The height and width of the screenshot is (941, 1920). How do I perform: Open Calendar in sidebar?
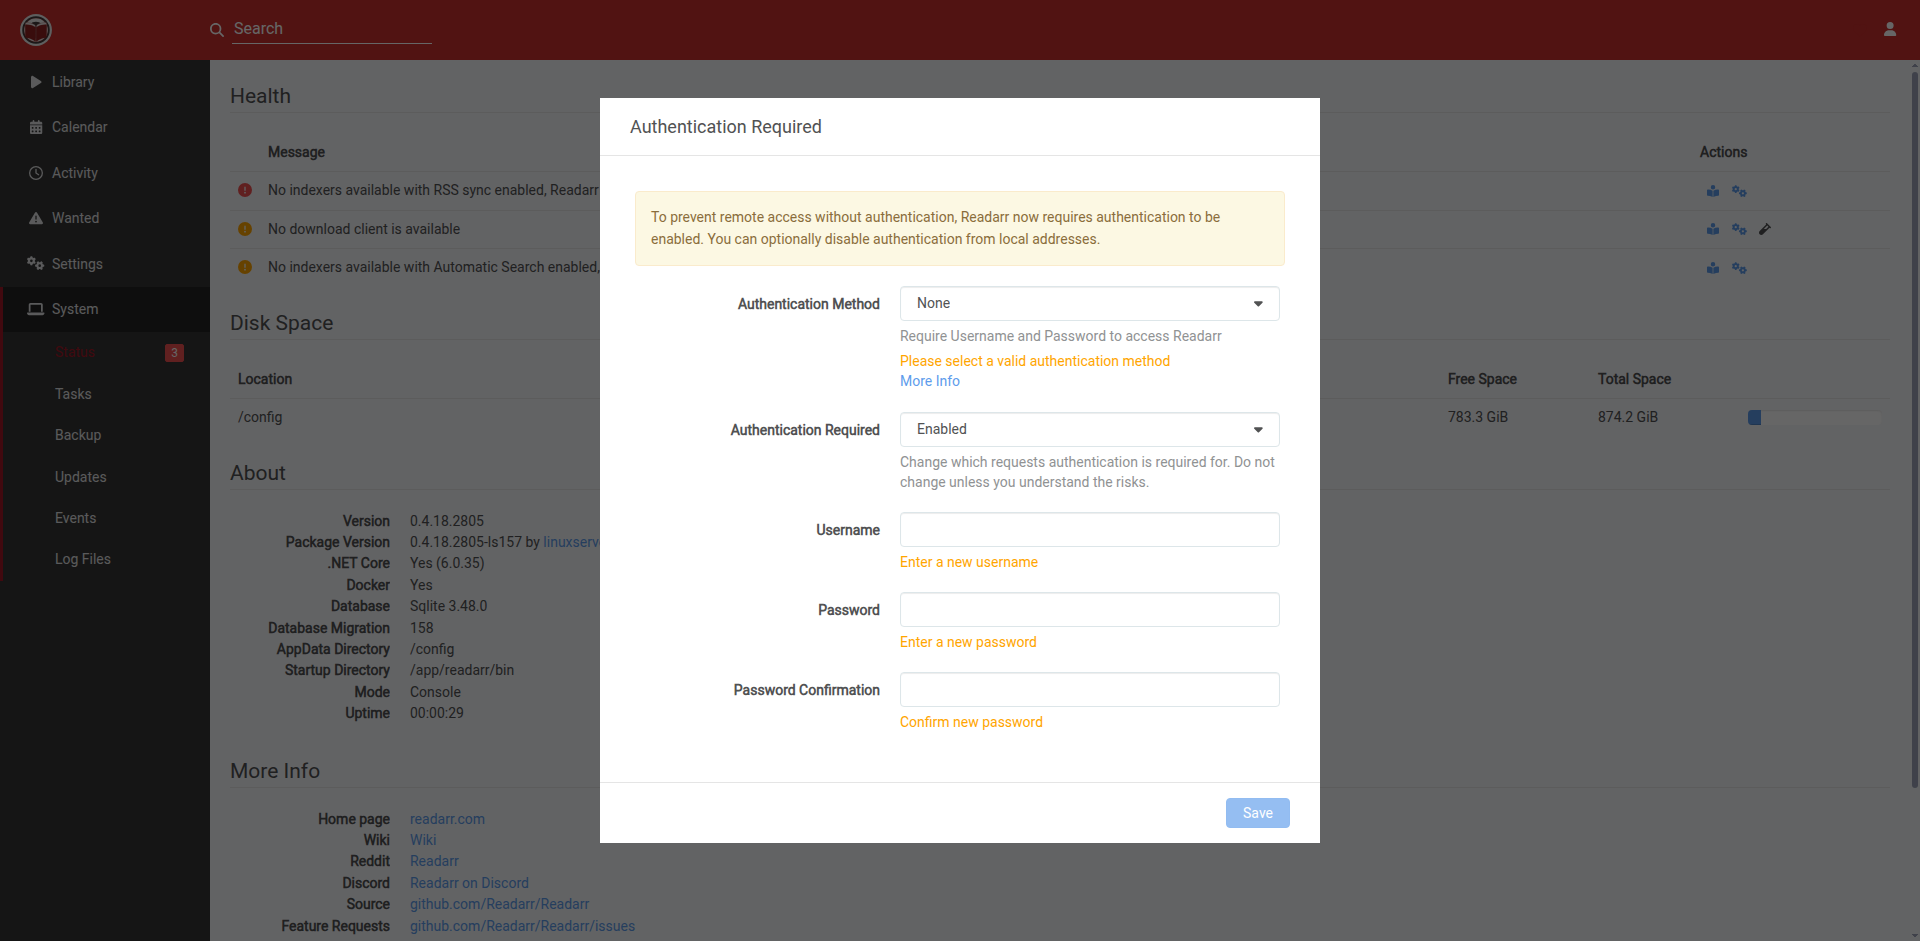pyautogui.click(x=105, y=127)
